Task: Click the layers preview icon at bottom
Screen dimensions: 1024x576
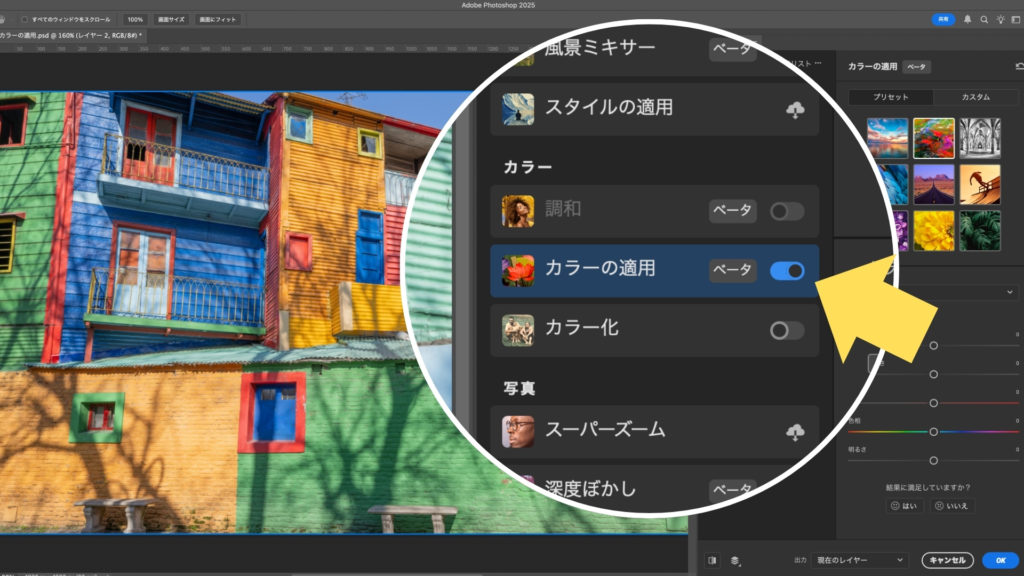Action: (735, 560)
